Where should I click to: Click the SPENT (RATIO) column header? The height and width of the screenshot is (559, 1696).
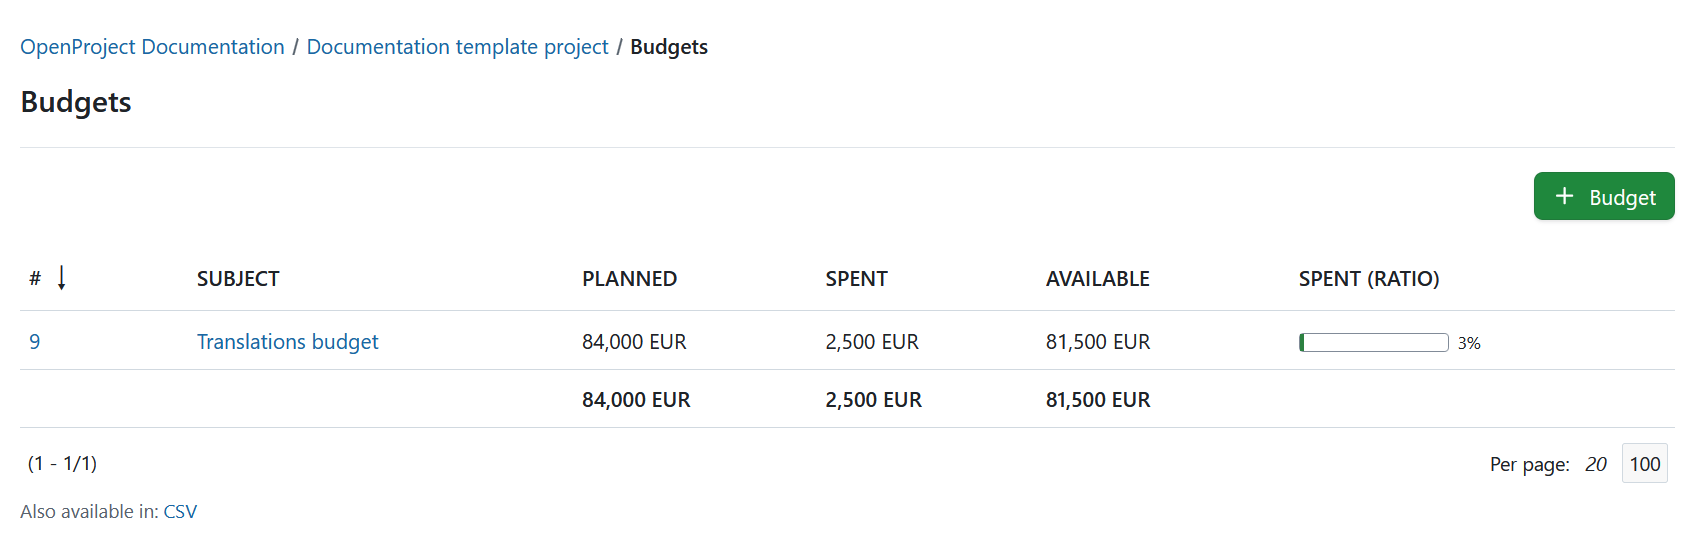pyautogui.click(x=1368, y=279)
